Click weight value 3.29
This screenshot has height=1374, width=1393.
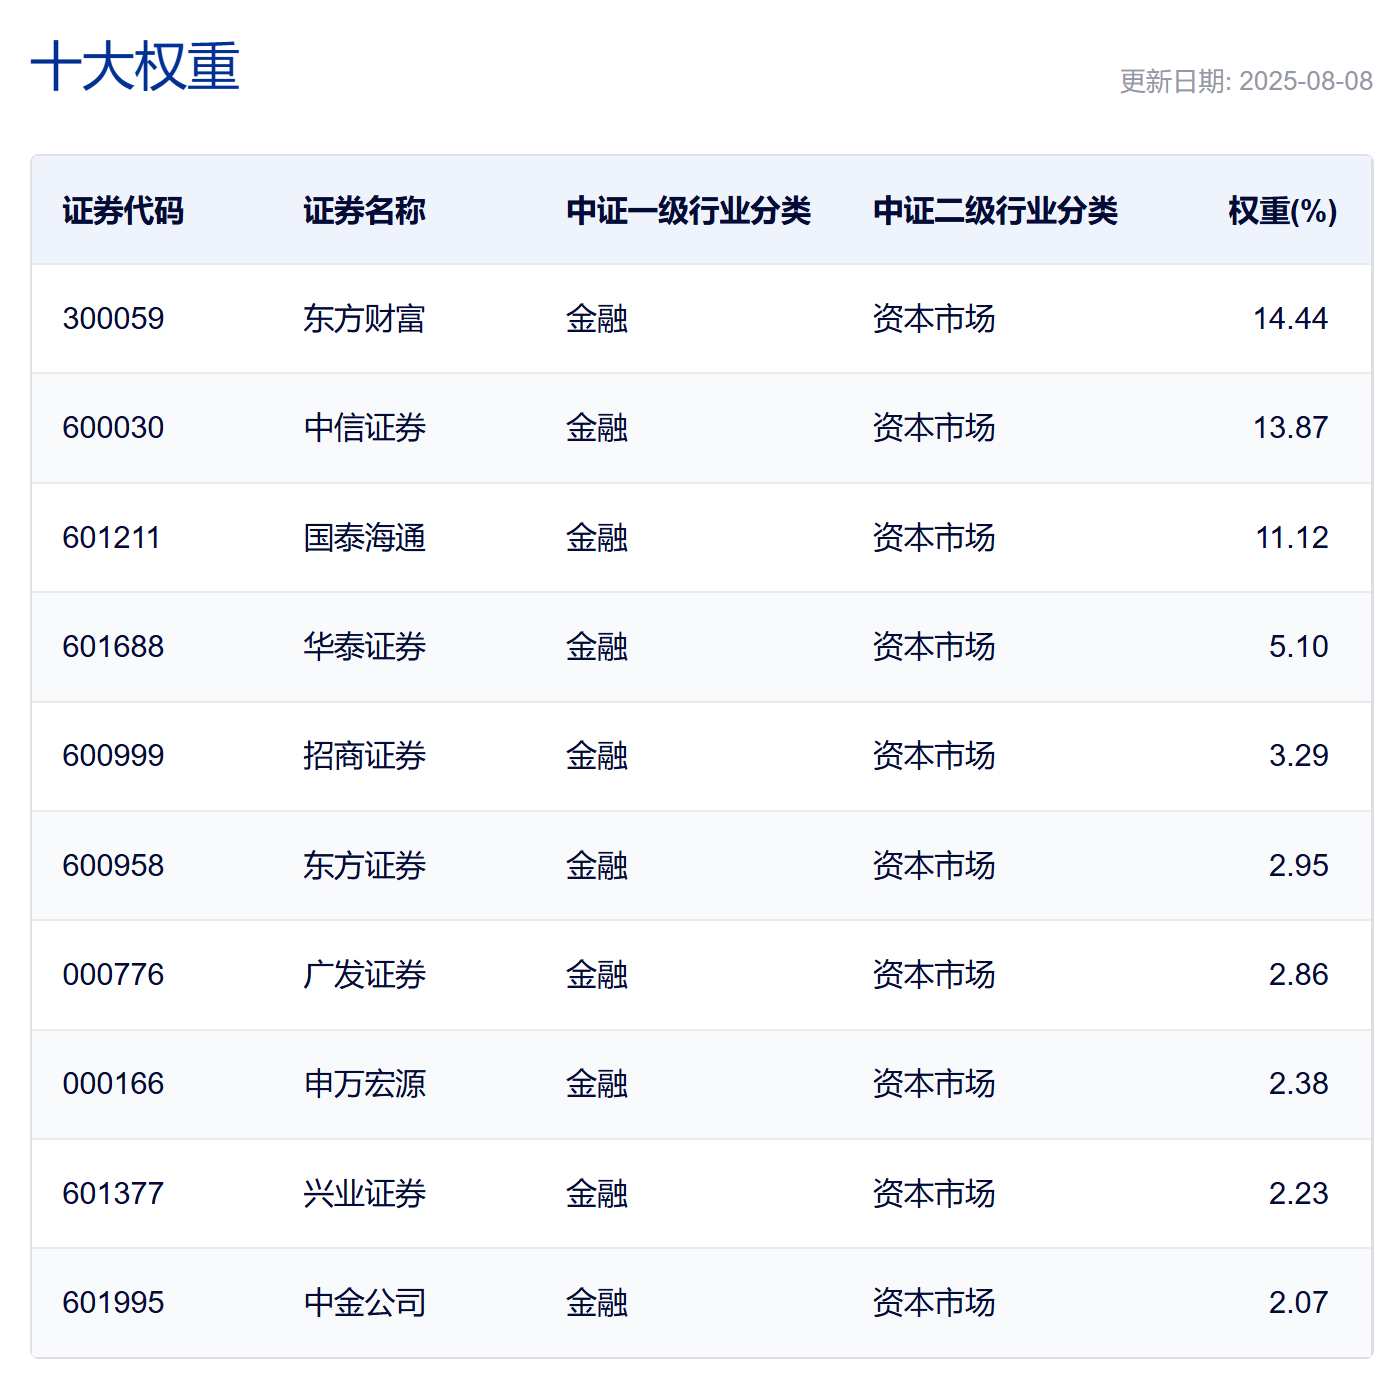pos(1298,756)
